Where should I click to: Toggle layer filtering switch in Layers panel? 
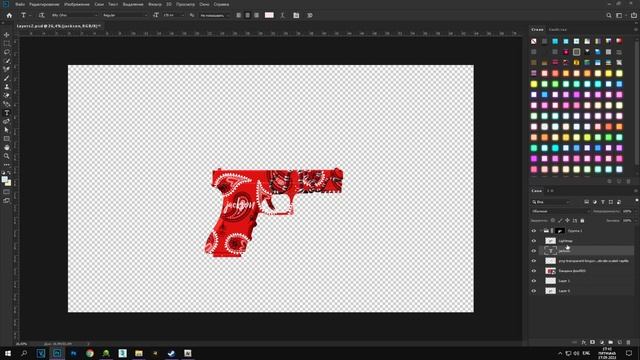pyautogui.click(x=636, y=200)
